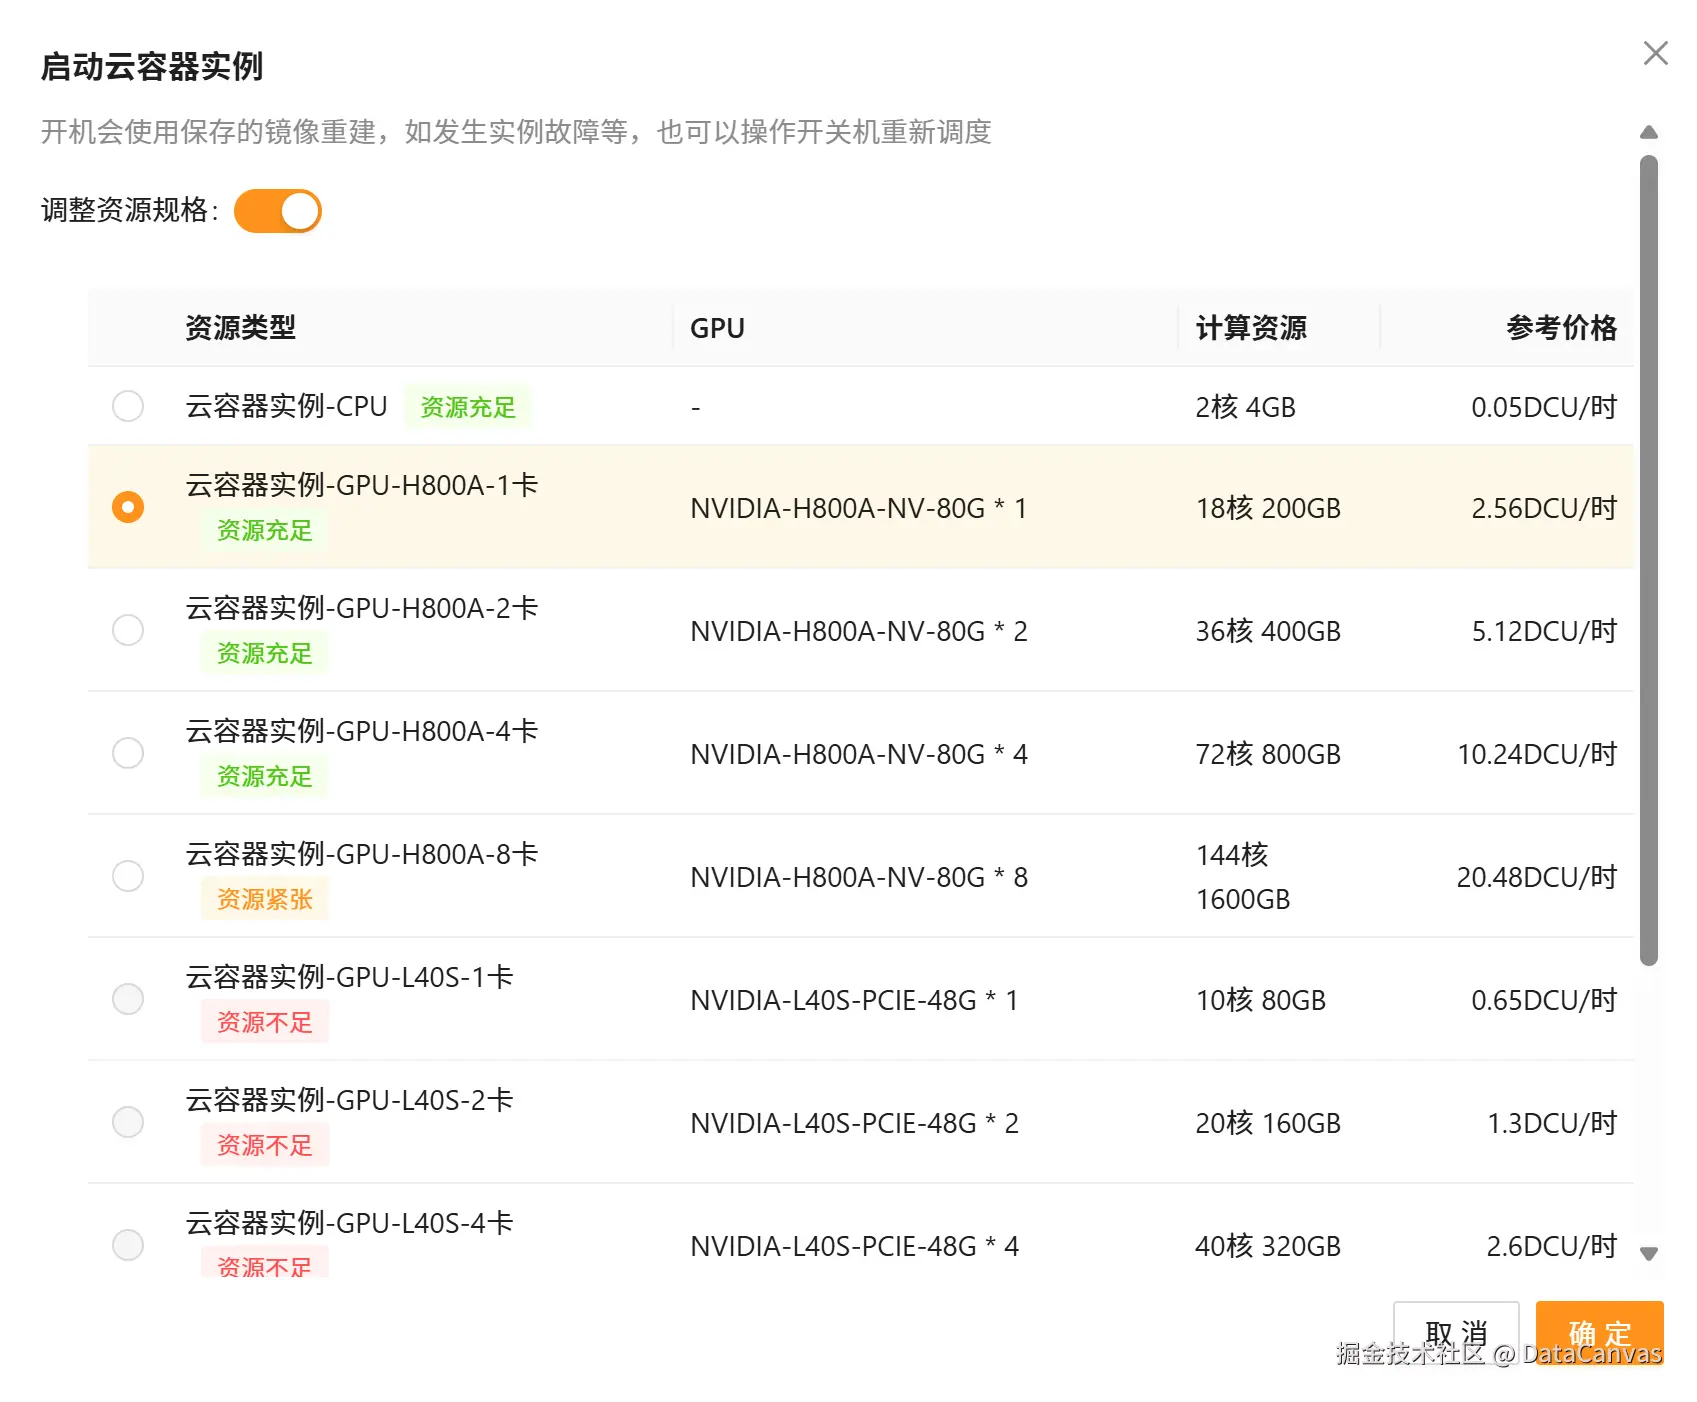Click the 20核 160GB compute cell
Image resolution: width=1697 pixels, height=1402 pixels.
pos(1268,1123)
